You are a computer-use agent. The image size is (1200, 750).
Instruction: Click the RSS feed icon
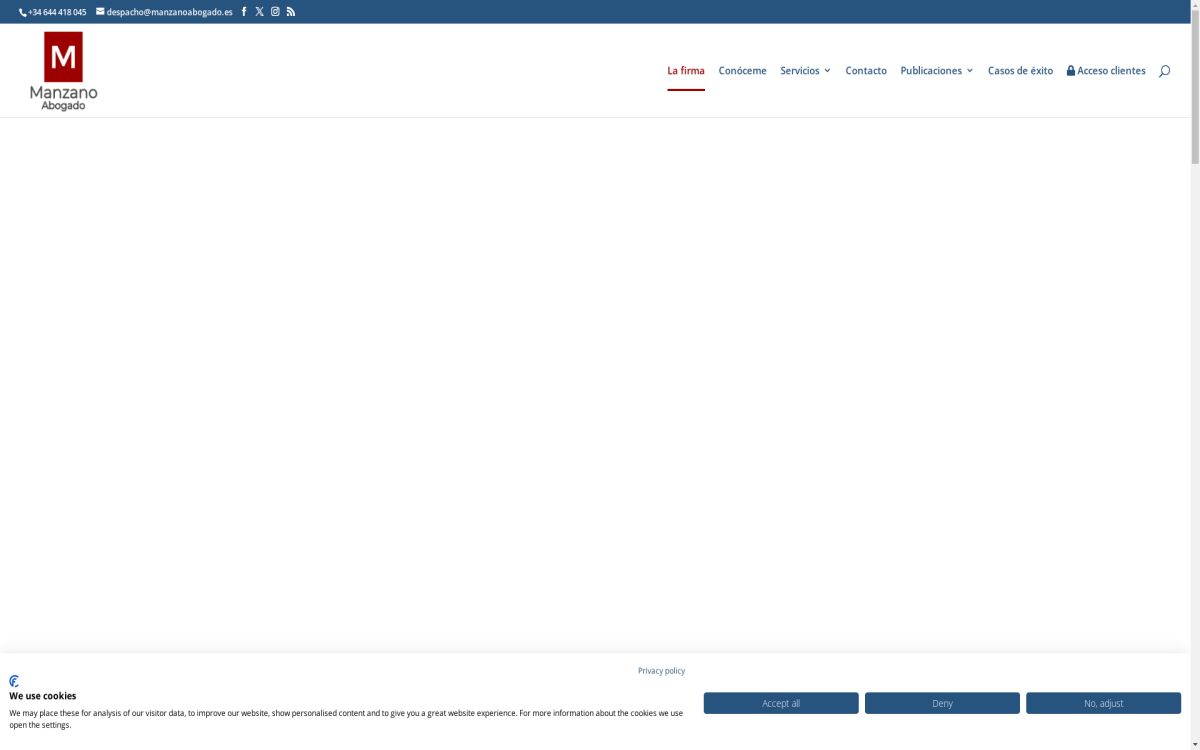pyautogui.click(x=291, y=12)
